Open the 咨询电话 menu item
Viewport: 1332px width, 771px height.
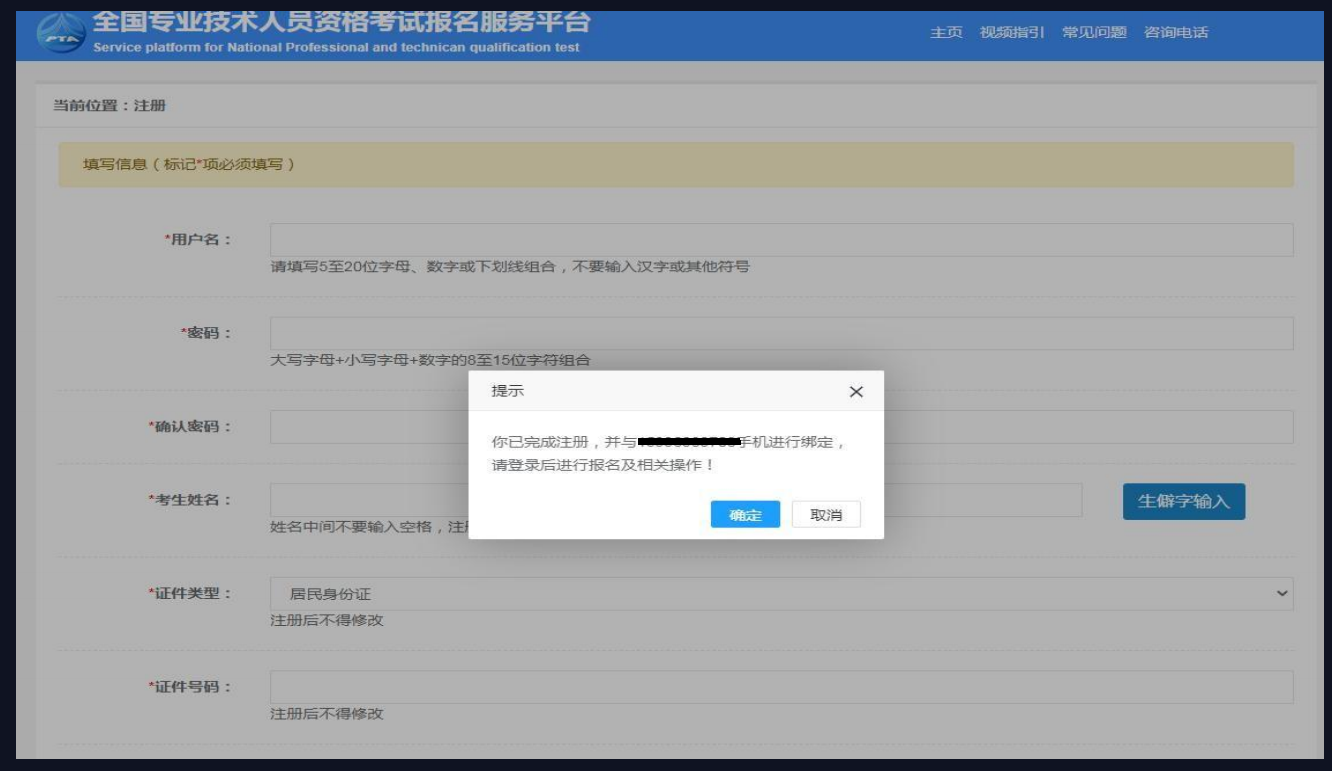(1176, 33)
